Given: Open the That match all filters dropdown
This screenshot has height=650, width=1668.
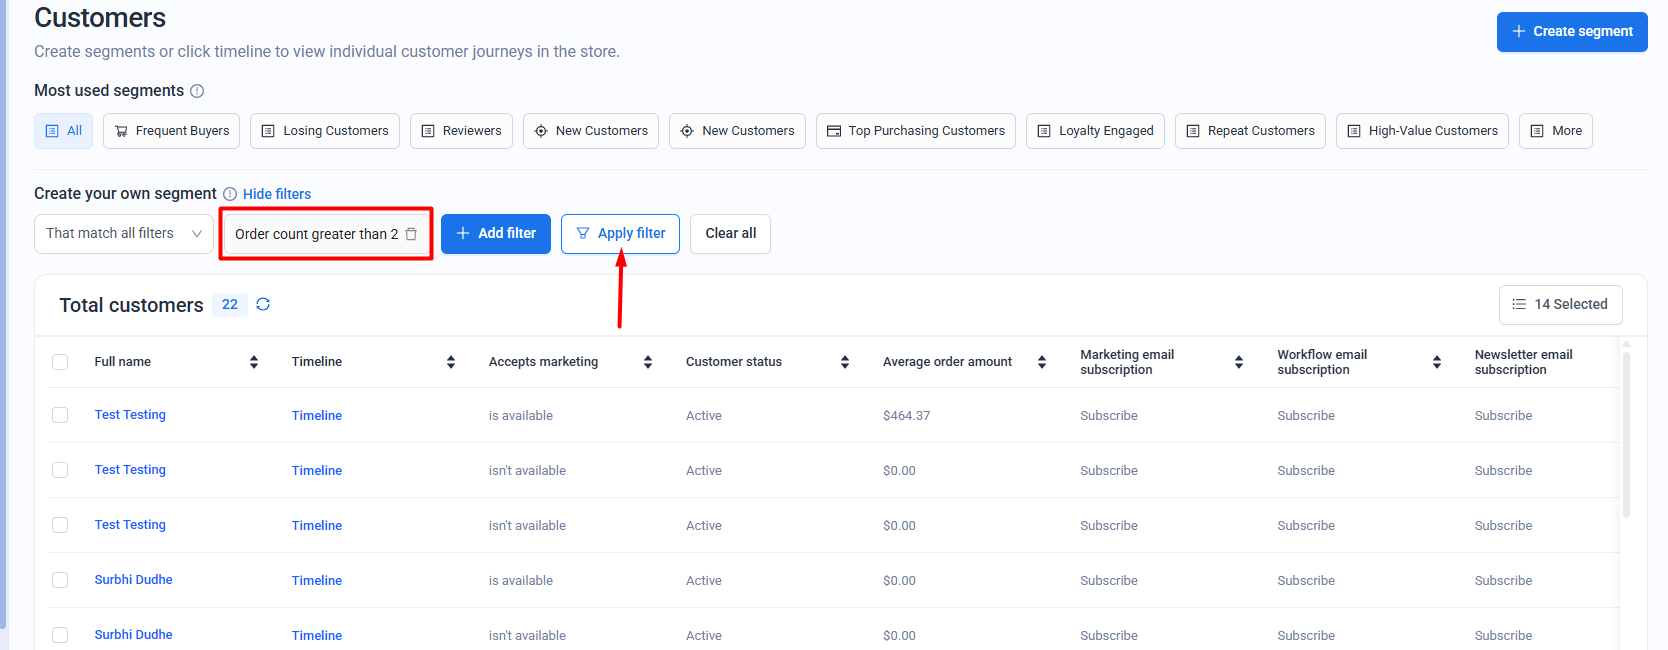Looking at the screenshot, I should tap(123, 234).
